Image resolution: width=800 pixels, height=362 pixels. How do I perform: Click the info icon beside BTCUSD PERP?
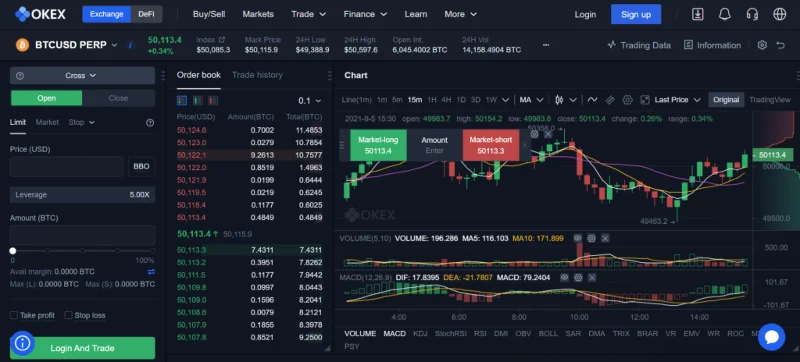pyautogui.click(x=130, y=45)
